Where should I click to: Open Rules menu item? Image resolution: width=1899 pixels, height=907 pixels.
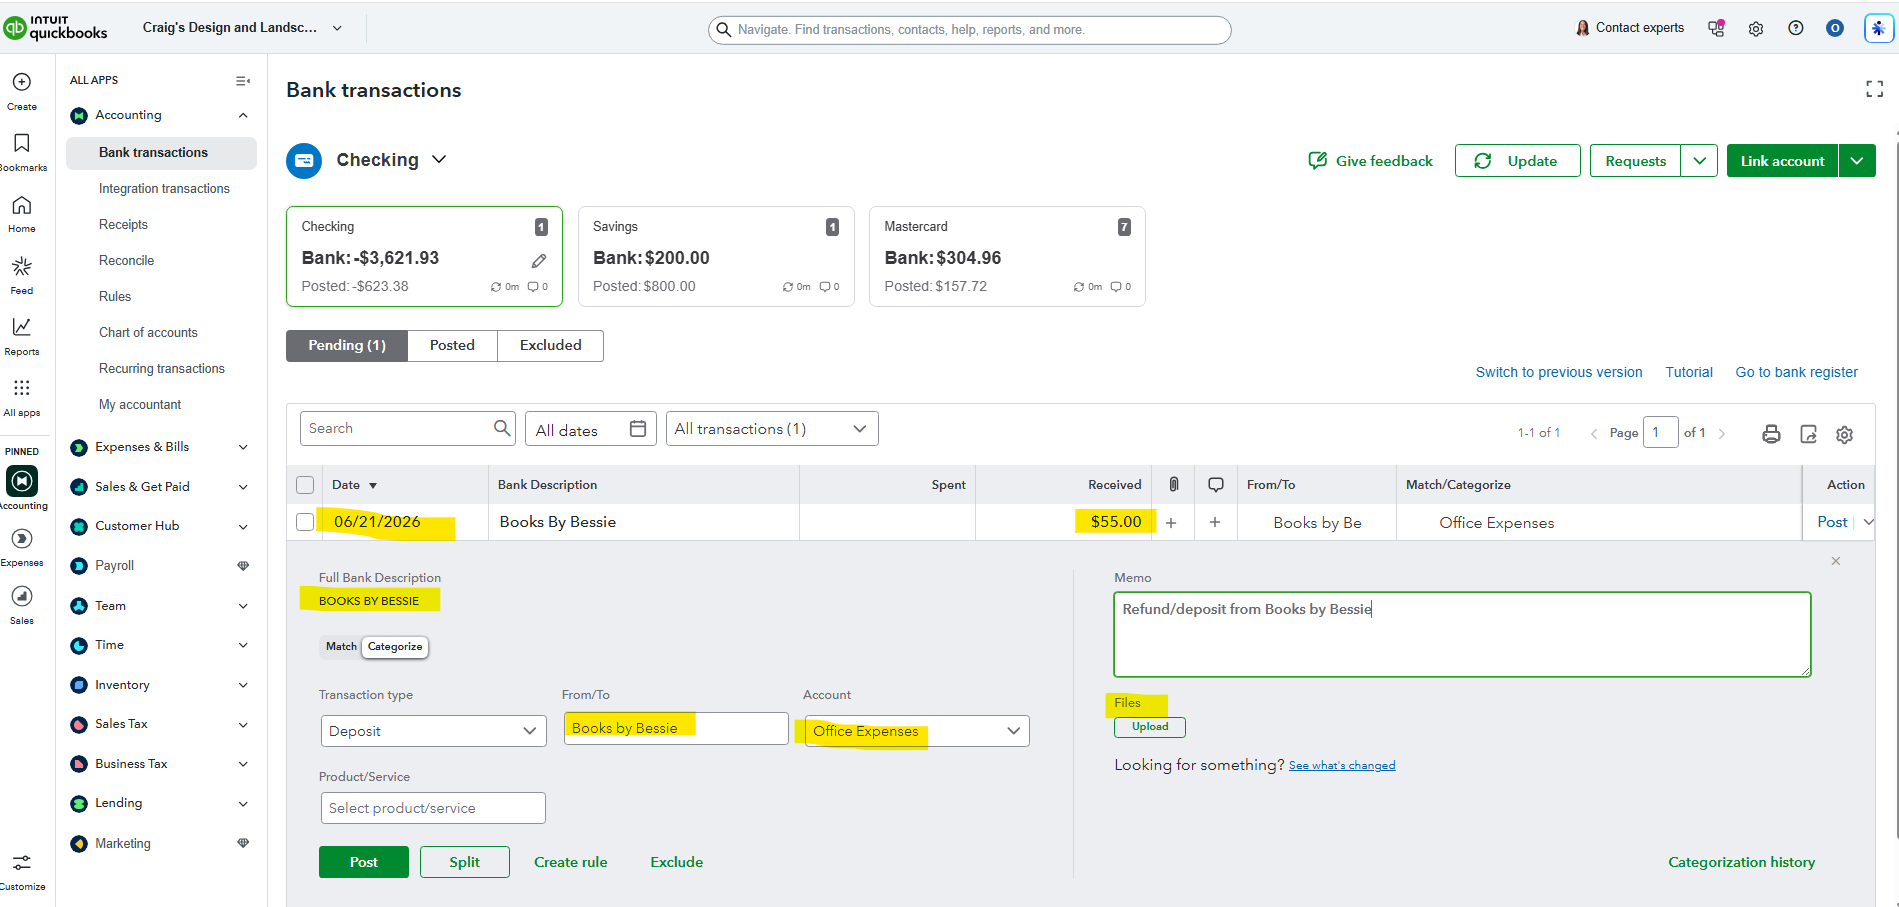115,297
